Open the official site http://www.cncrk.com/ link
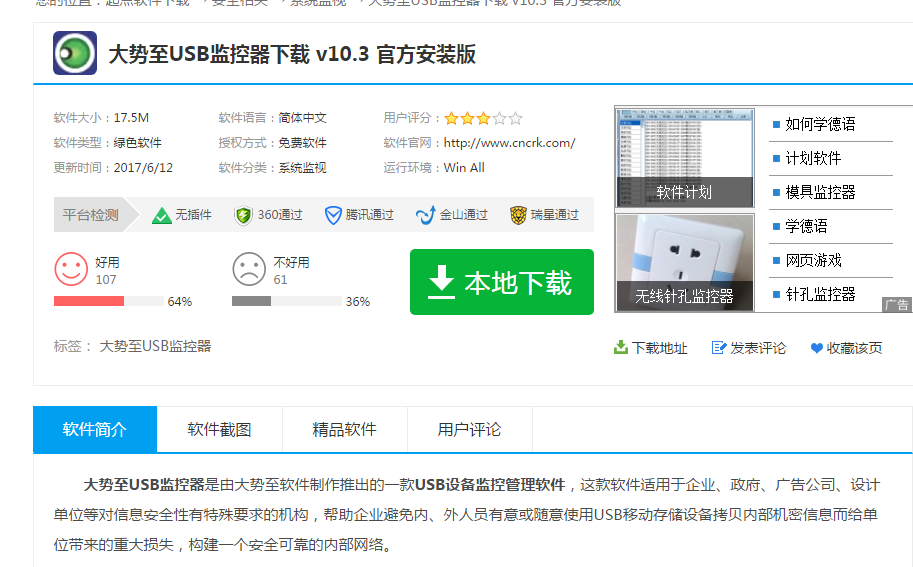This screenshot has width=913, height=567. pyautogui.click(x=509, y=143)
